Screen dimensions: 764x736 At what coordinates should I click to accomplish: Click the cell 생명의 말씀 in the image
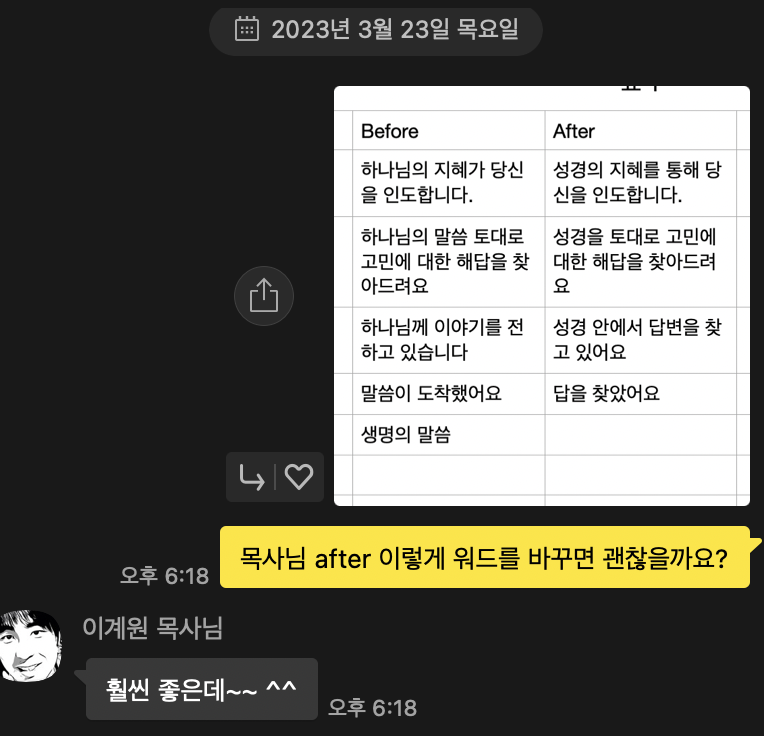click(449, 435)
